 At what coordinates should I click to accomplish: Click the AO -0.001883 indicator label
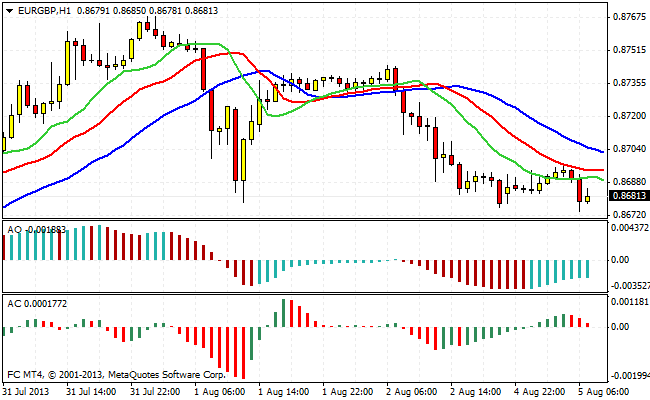[36, 230]
